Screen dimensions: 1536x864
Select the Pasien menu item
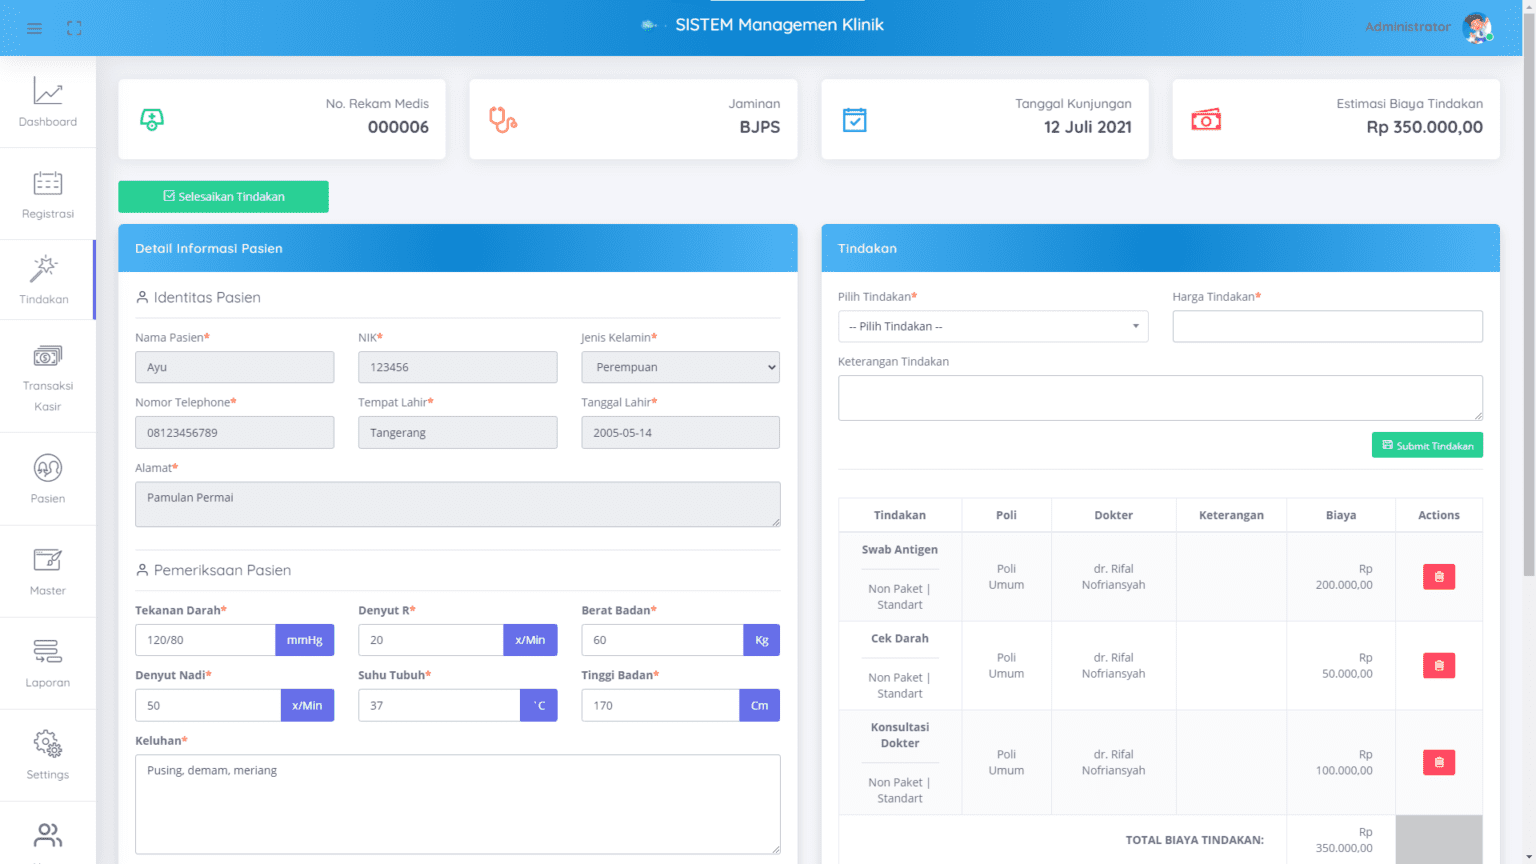coord(48,478)
